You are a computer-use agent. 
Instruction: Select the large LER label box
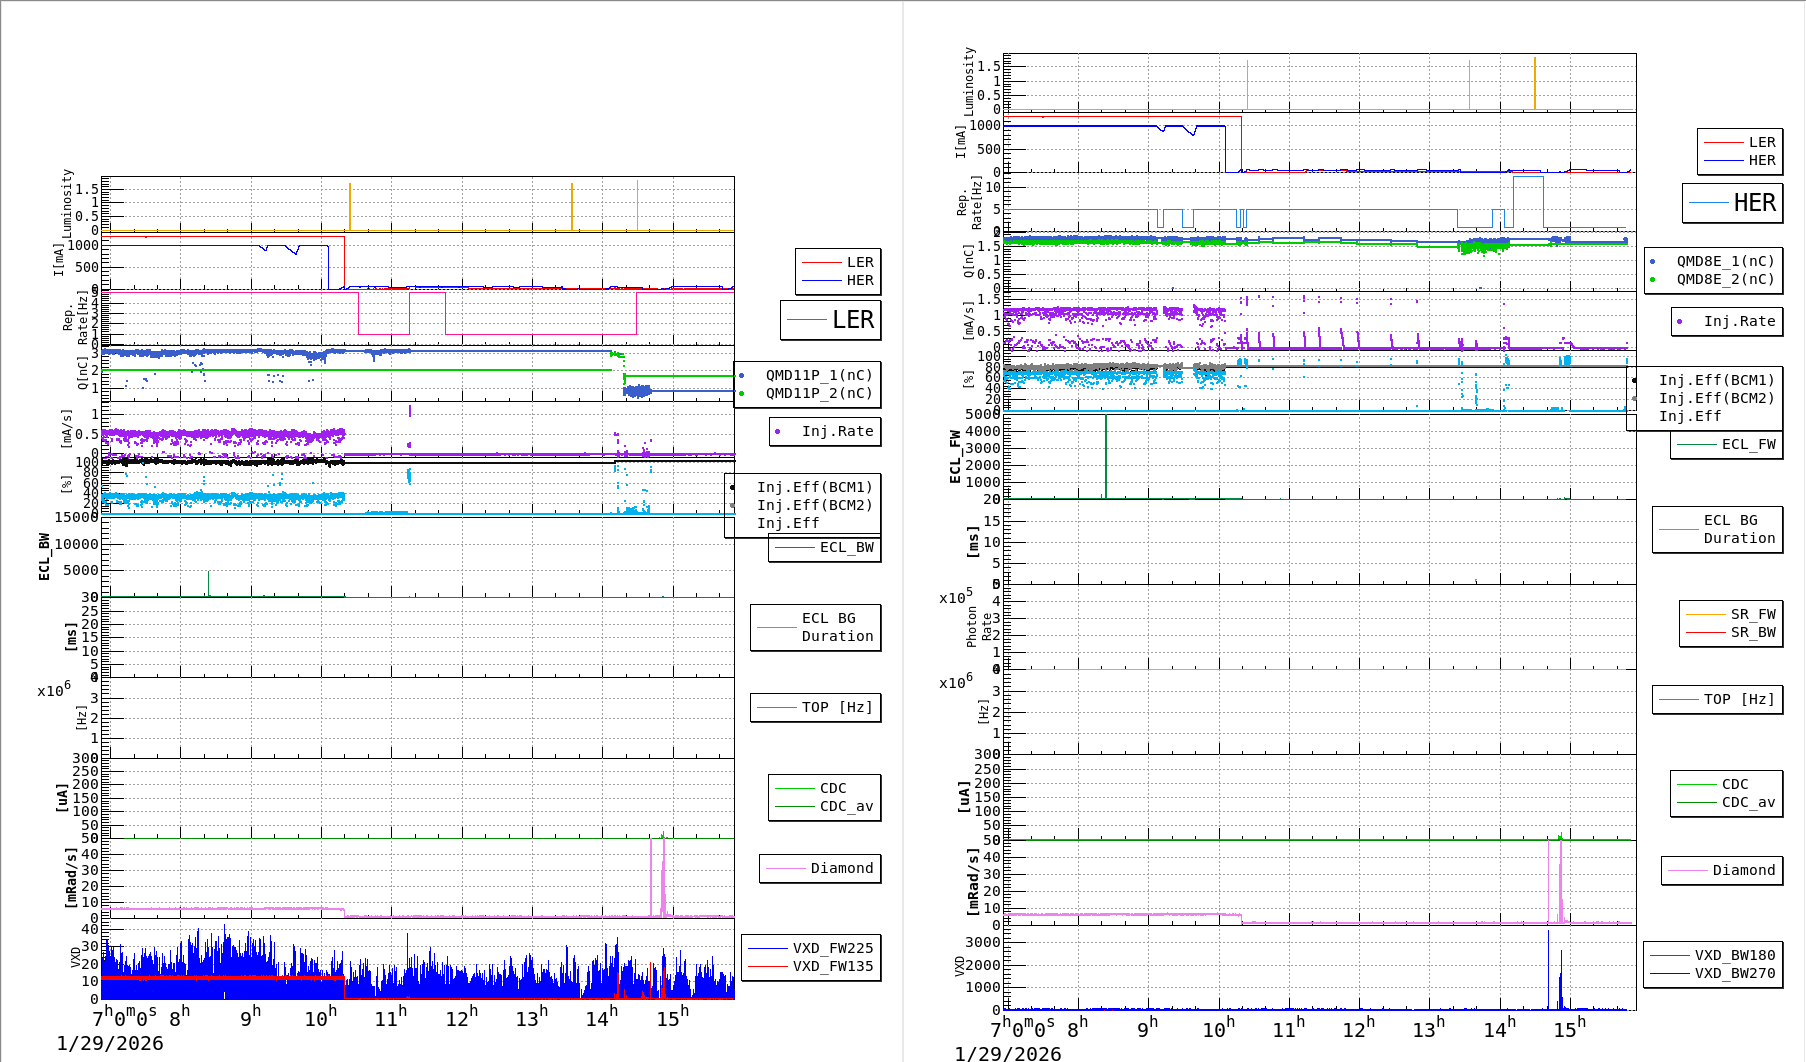[831, 320]
